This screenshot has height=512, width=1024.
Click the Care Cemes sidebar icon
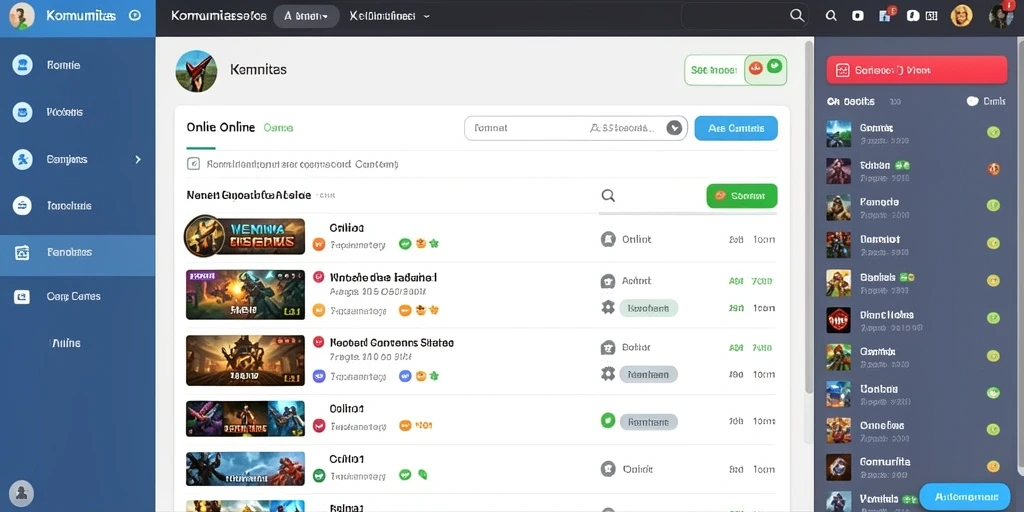[x=22, y=296]
